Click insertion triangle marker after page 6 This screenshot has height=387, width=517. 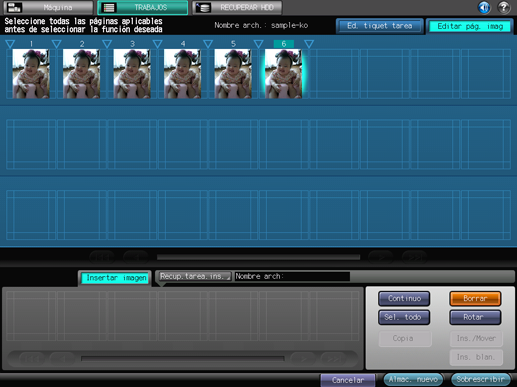[x=309, y=44]
